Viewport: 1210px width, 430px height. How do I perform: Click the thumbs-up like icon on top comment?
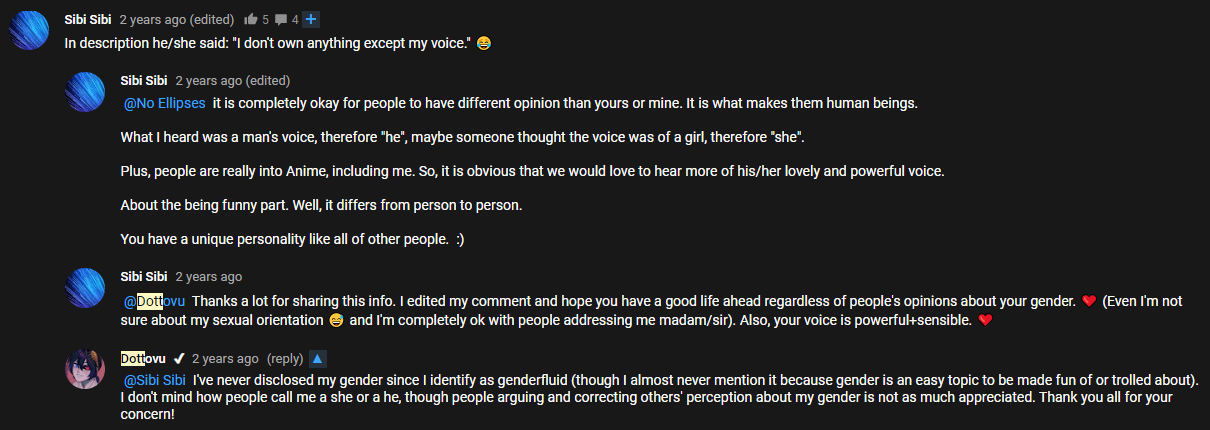[x=250, y=19]
